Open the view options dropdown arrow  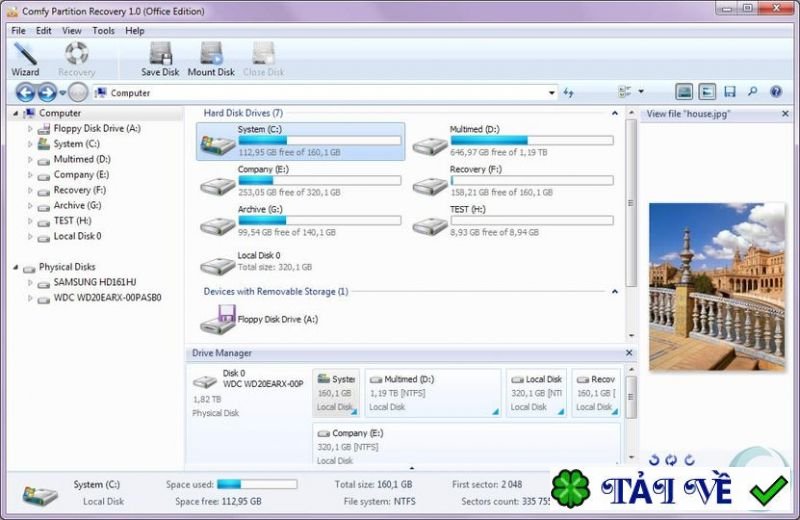click(641, 92)
